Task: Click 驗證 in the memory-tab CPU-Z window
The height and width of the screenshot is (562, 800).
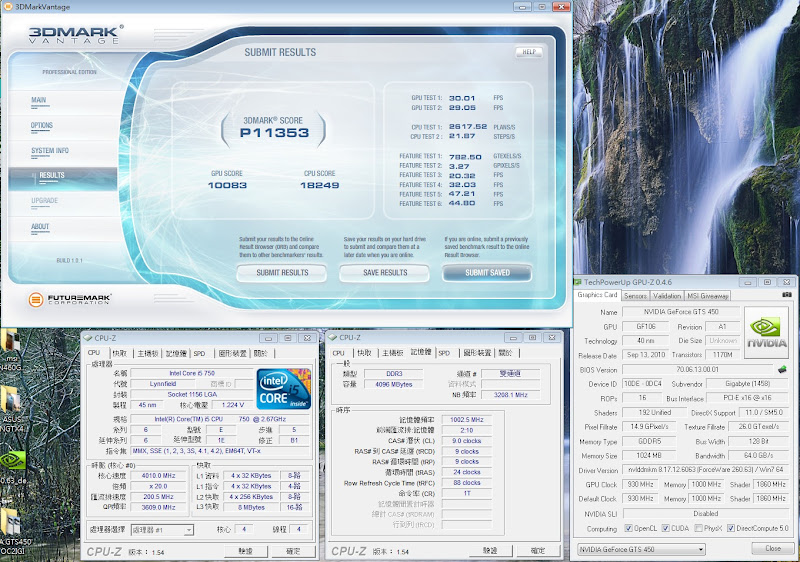Action: (490, 551)
